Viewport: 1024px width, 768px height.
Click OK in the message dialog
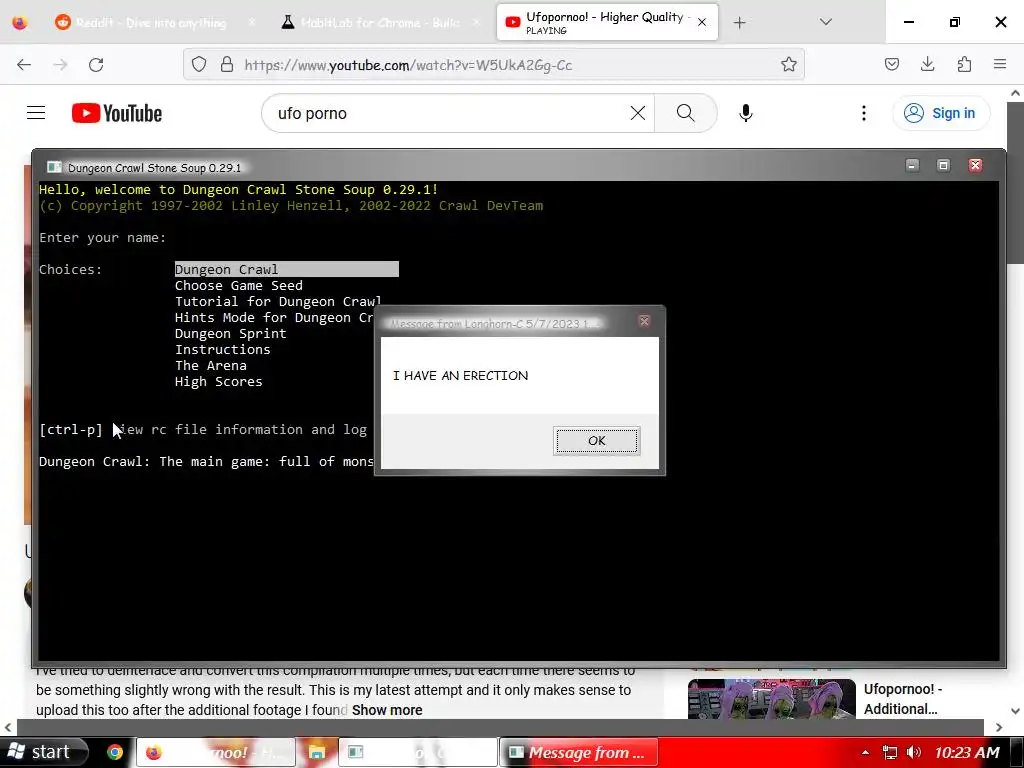pos(596,441)
